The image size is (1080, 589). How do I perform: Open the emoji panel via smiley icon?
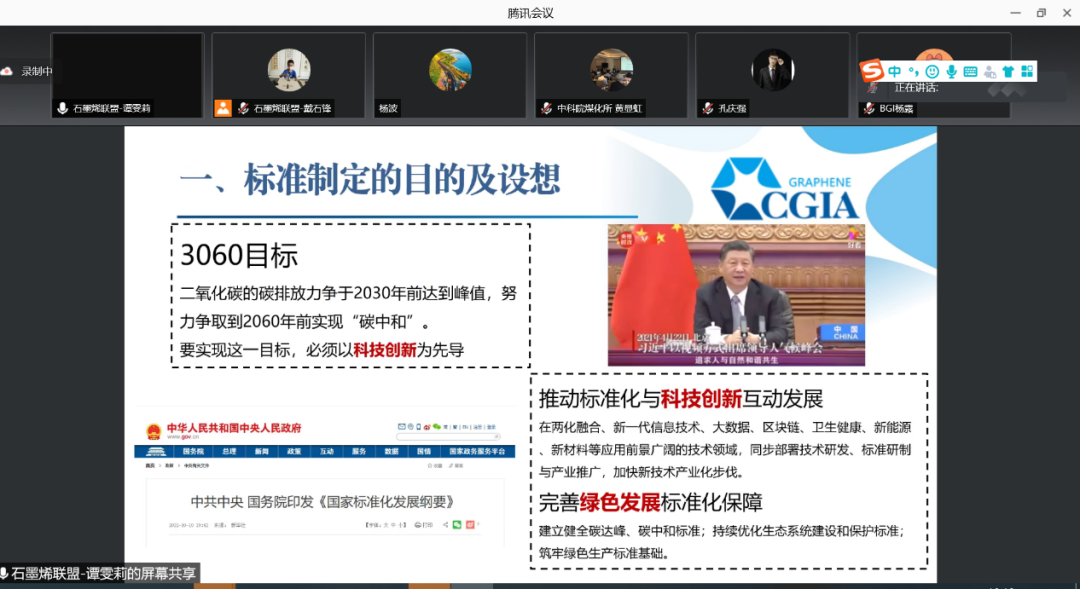pyautogui.click(x=934, y=70)
